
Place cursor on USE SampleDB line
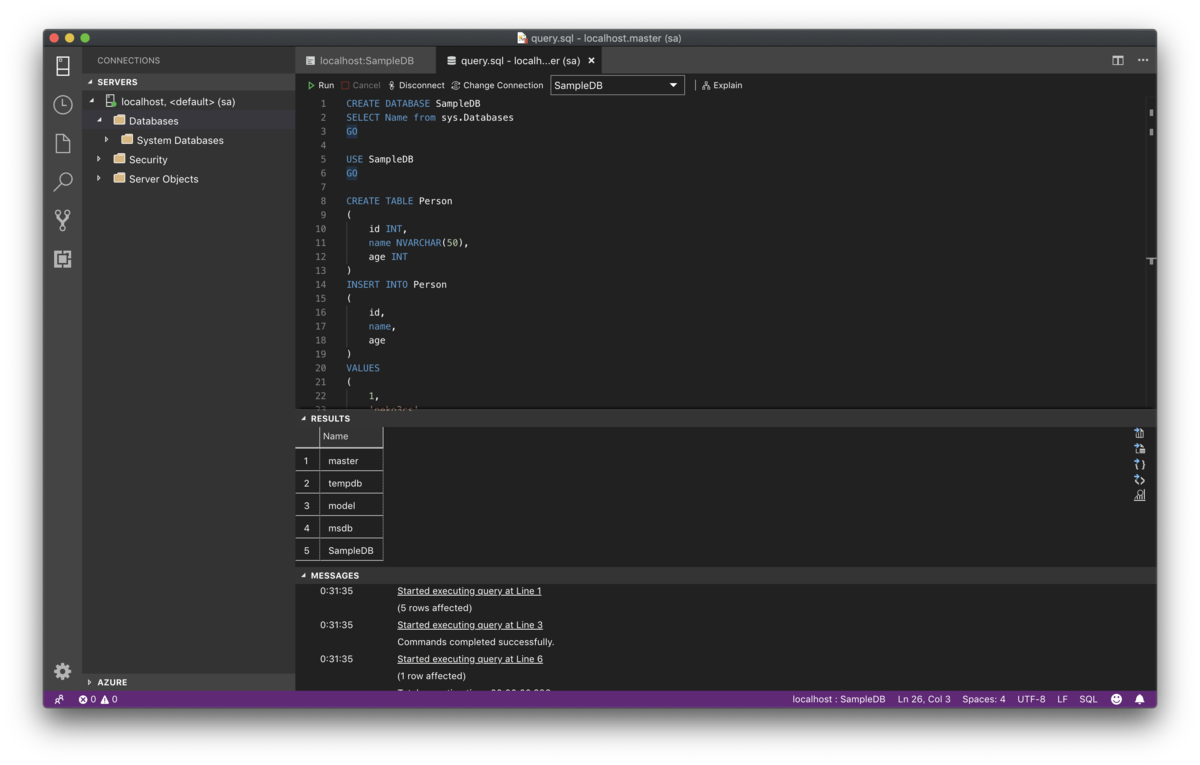380,159
